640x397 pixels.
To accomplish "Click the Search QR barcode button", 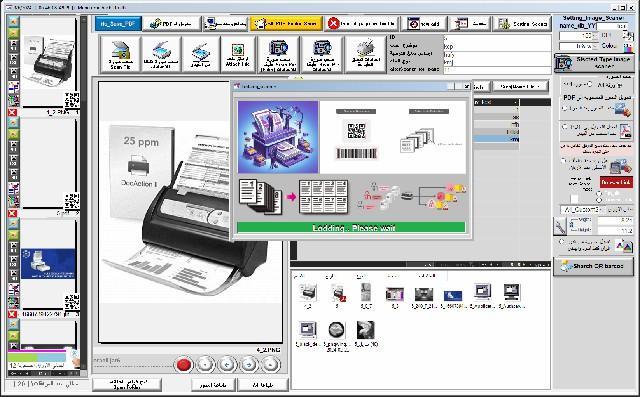I will click(x=593, y=266).
